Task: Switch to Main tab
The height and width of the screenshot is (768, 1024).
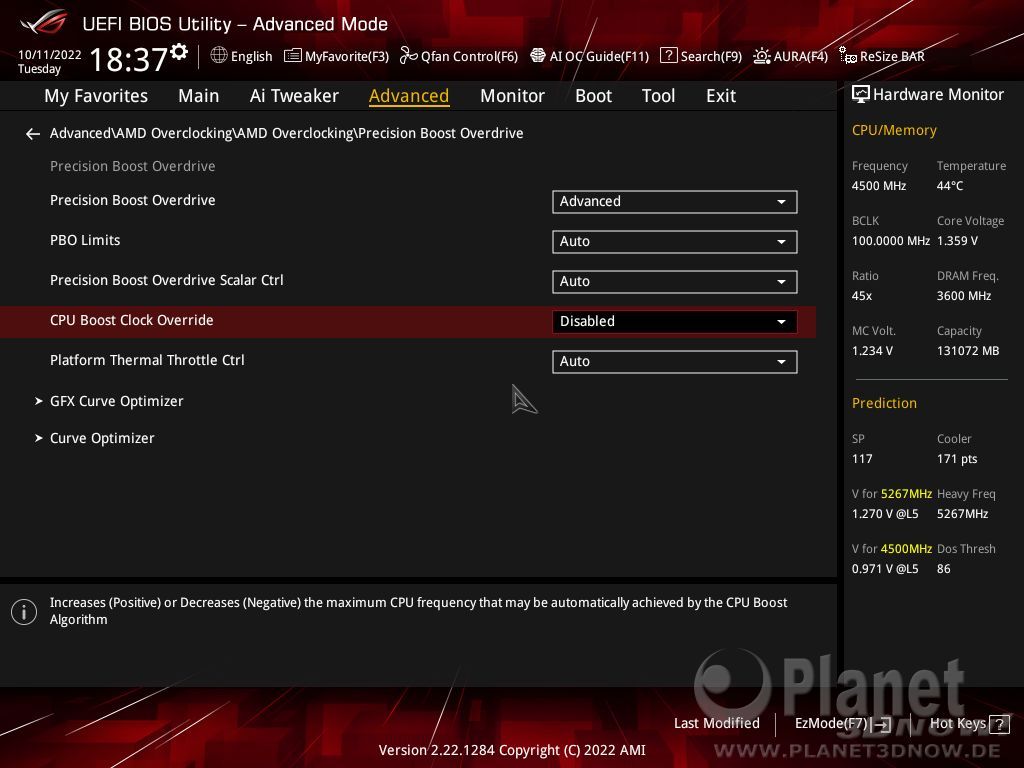Action: (199, 96)
